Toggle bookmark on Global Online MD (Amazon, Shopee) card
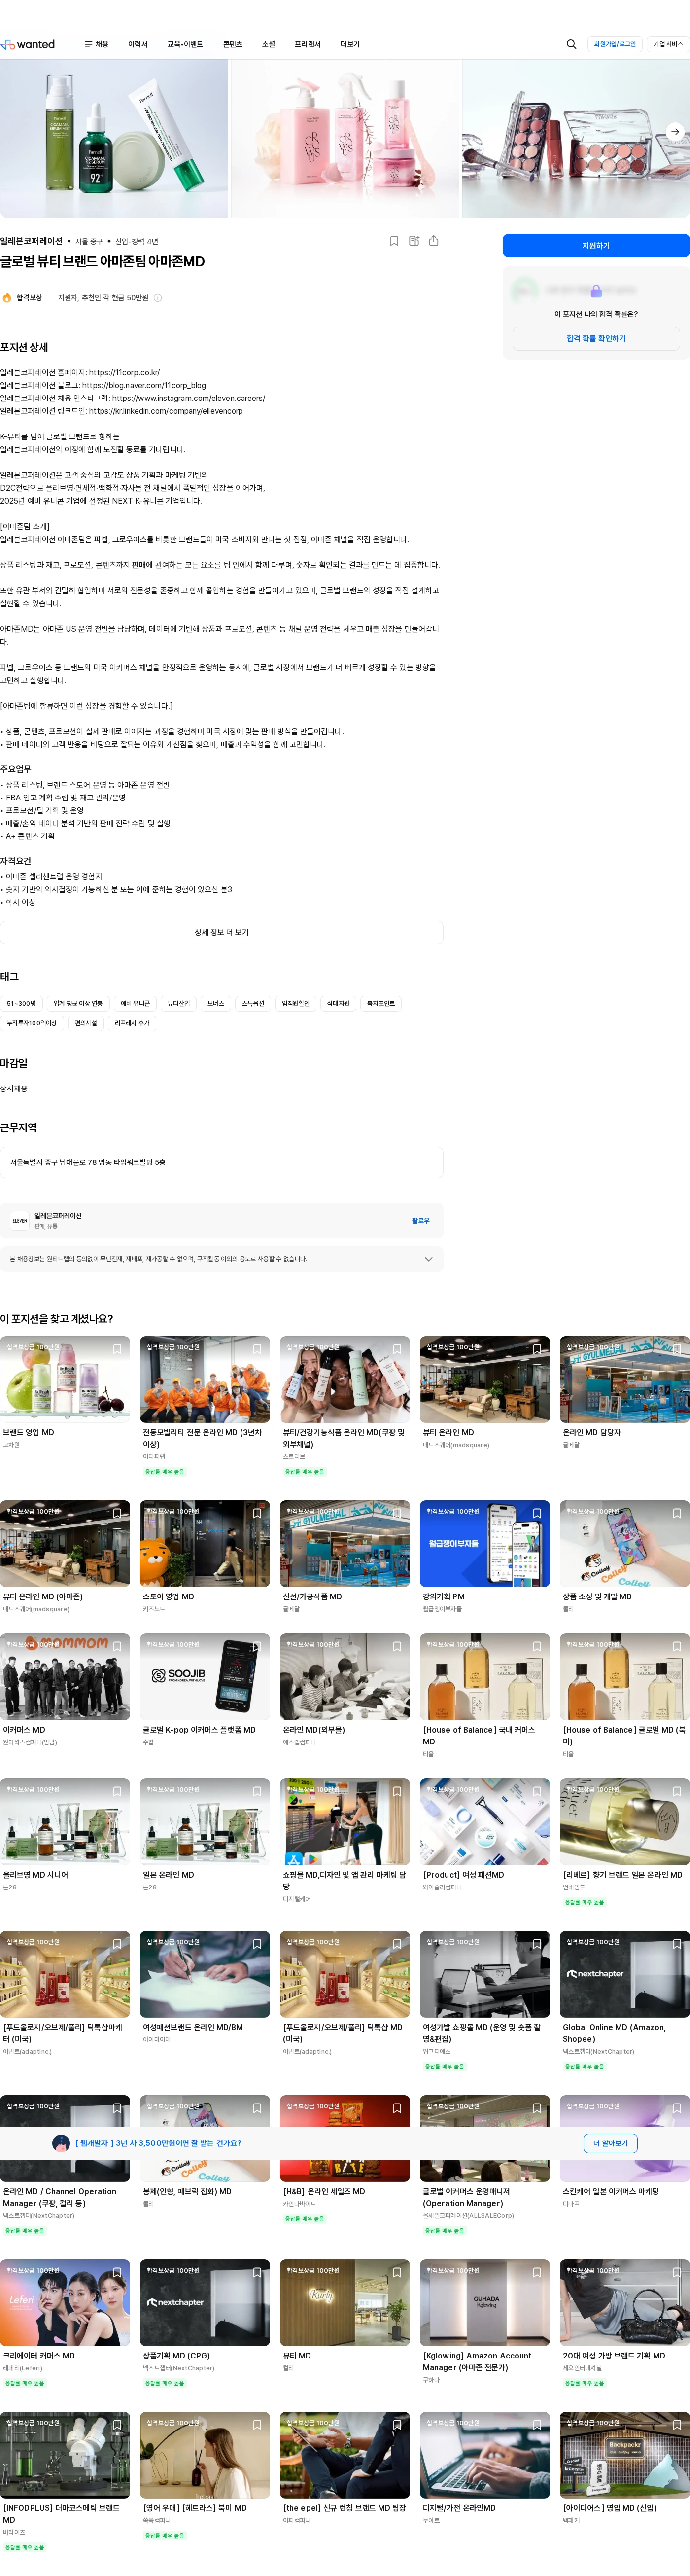 point(677,1943)
